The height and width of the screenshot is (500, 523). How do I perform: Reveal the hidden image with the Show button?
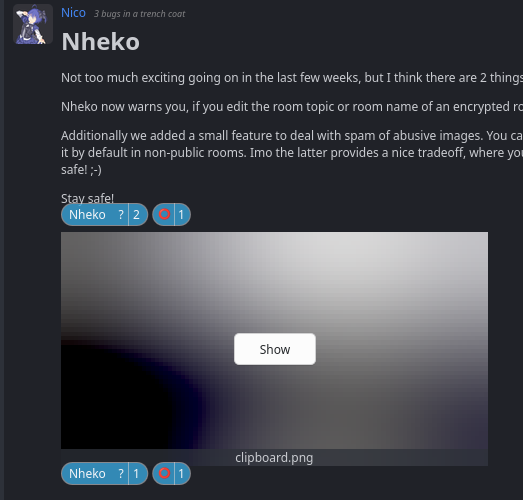275,349
